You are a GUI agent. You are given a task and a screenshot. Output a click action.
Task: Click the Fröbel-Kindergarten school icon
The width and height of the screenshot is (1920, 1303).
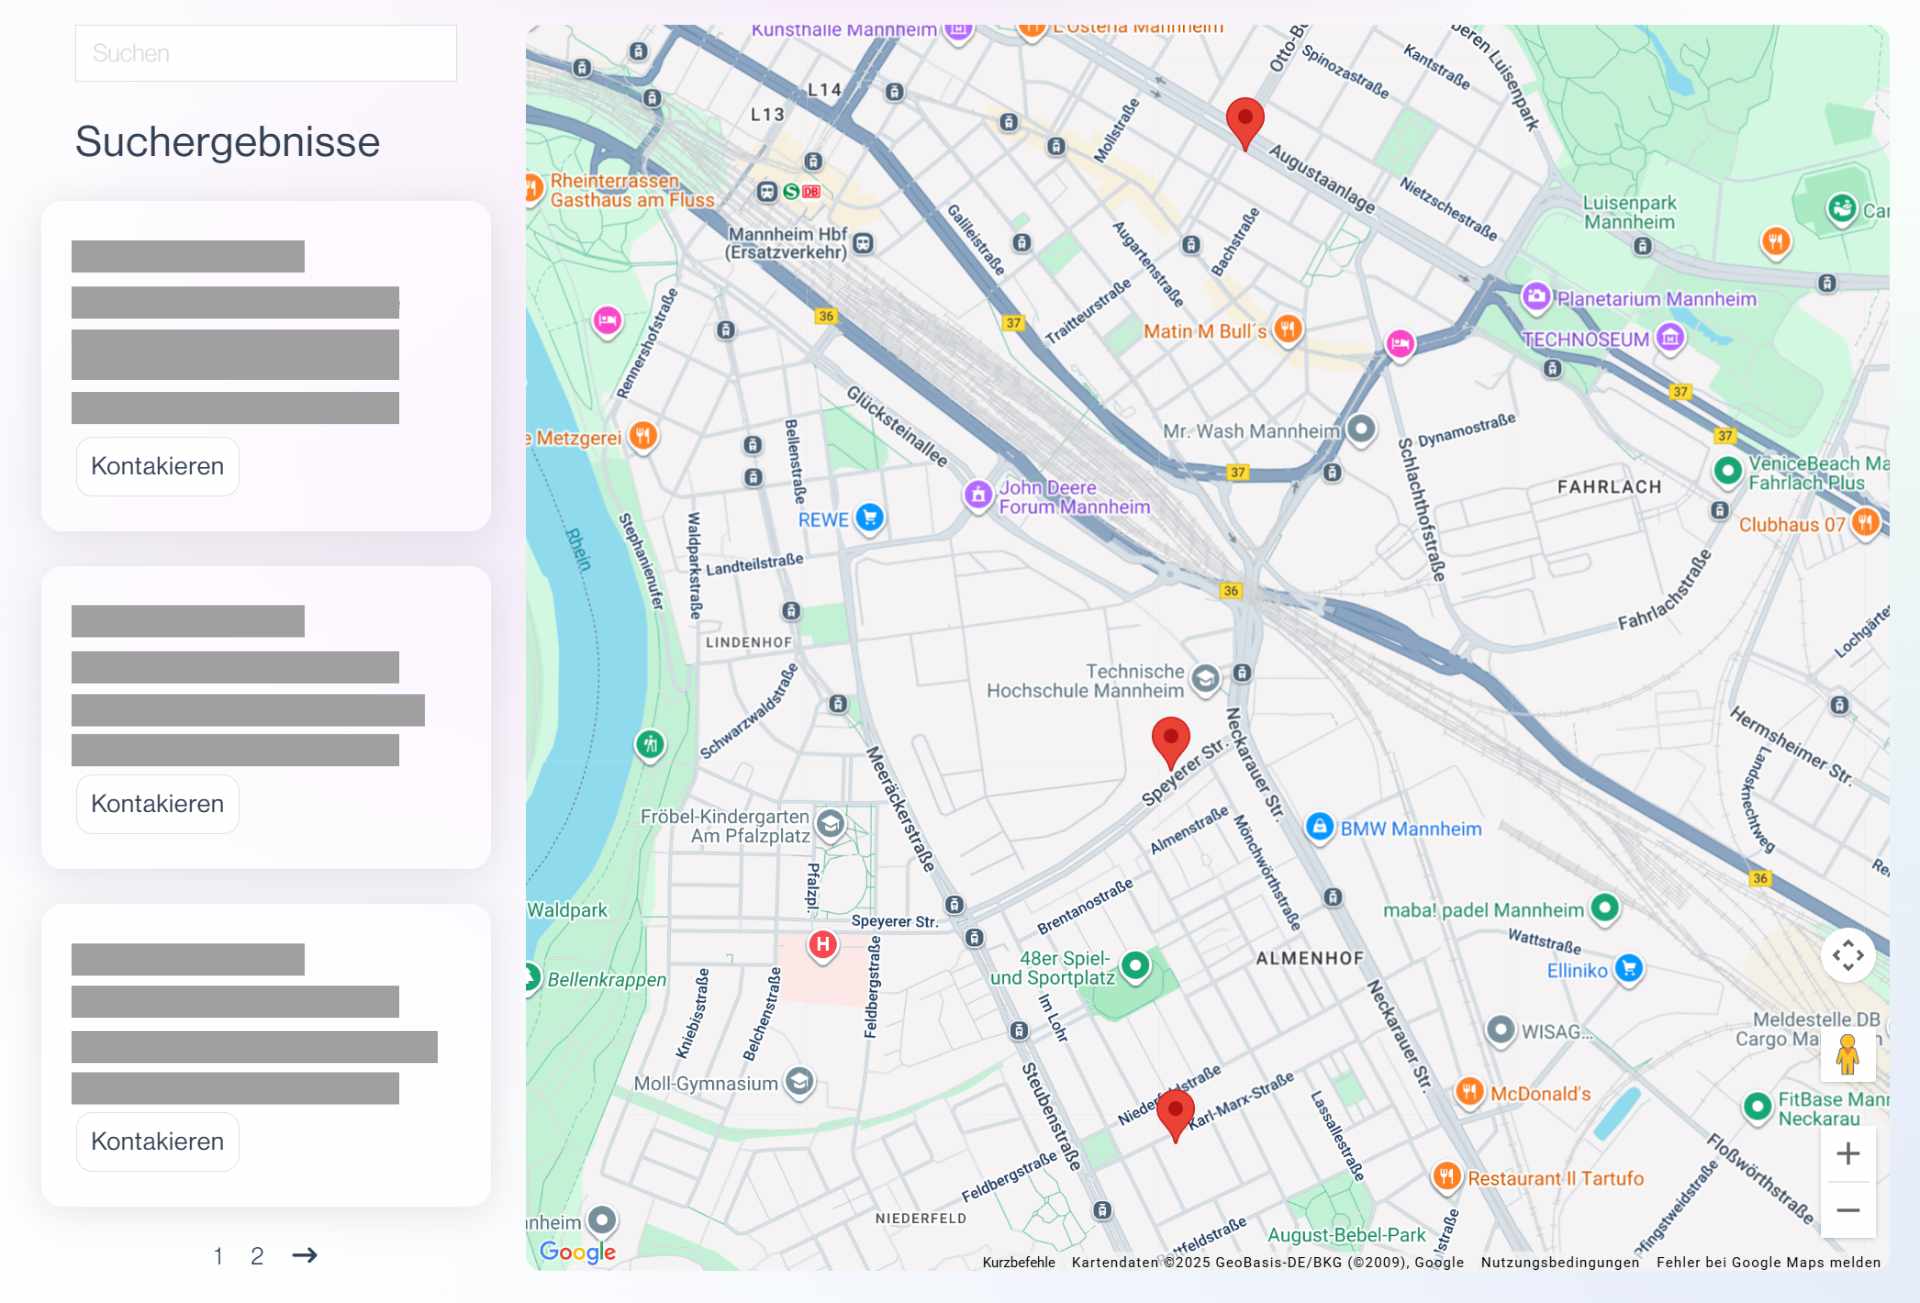[x=830, y=825]
